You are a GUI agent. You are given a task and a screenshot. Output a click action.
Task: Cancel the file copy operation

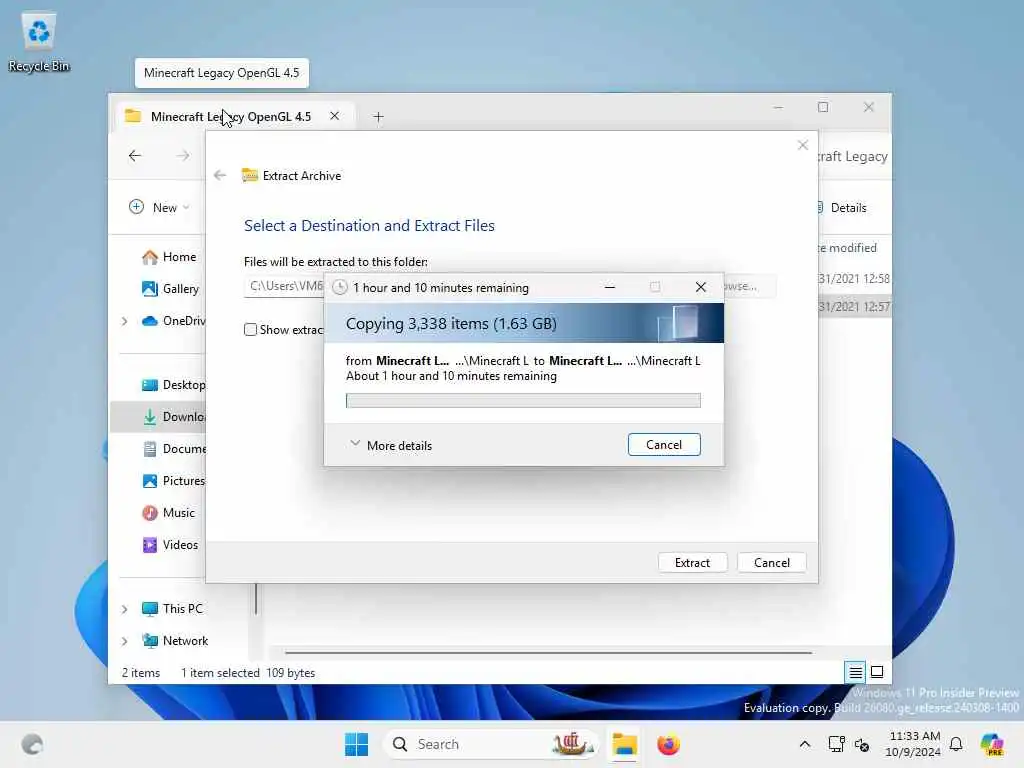coord(664,445)
